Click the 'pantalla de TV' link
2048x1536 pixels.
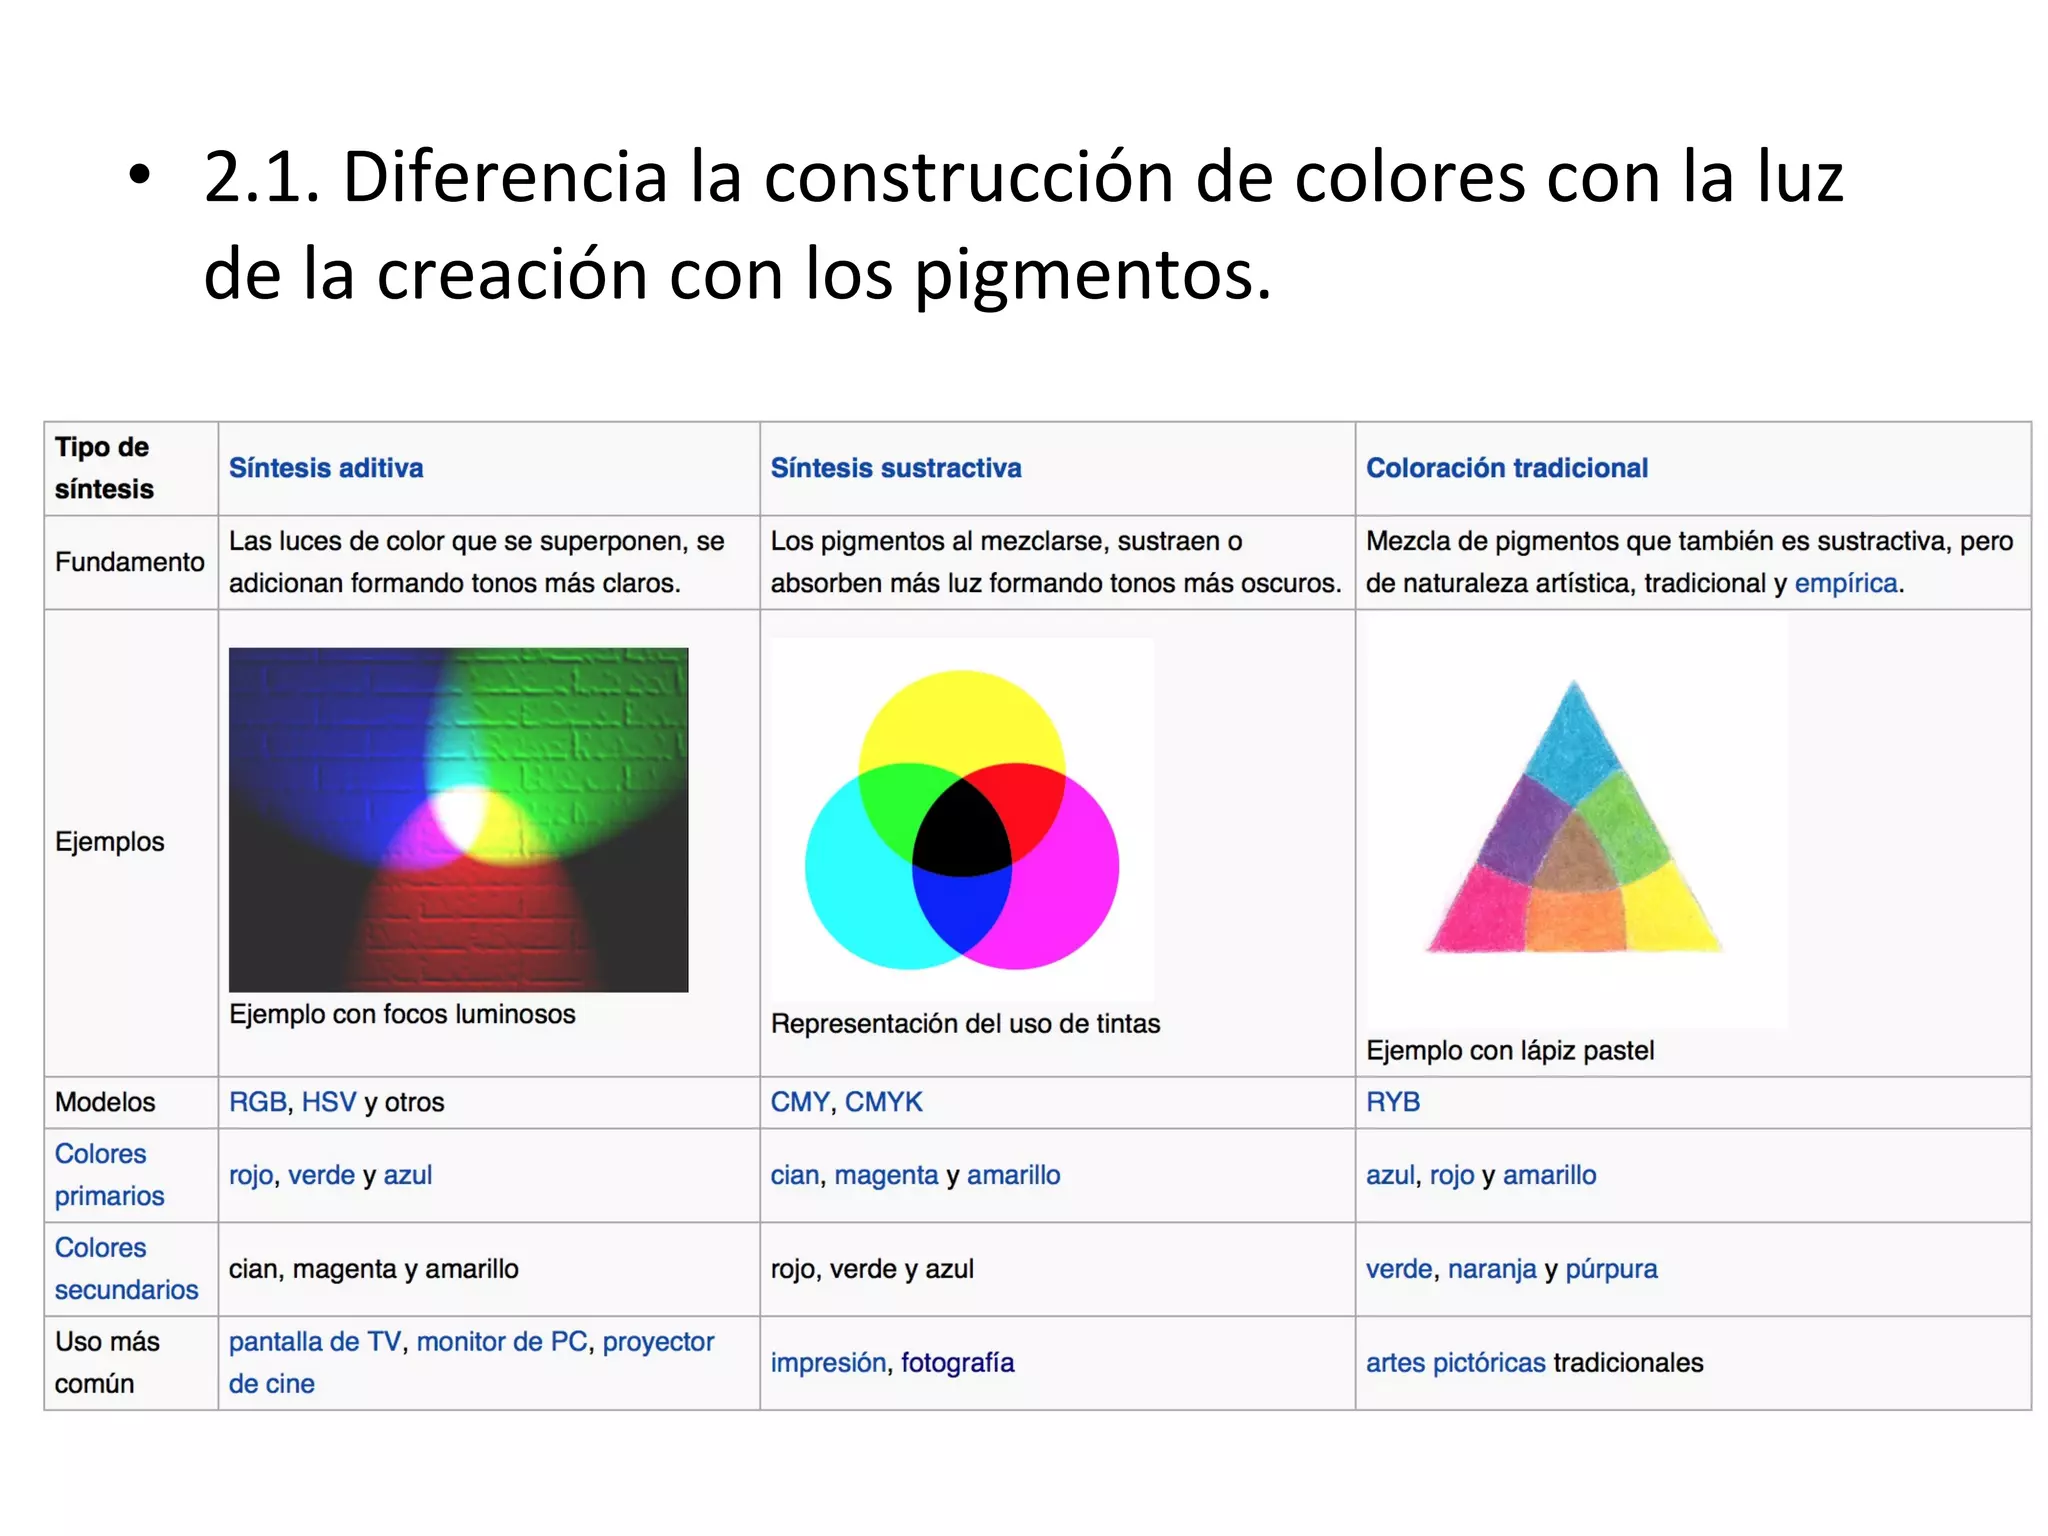315,1342
